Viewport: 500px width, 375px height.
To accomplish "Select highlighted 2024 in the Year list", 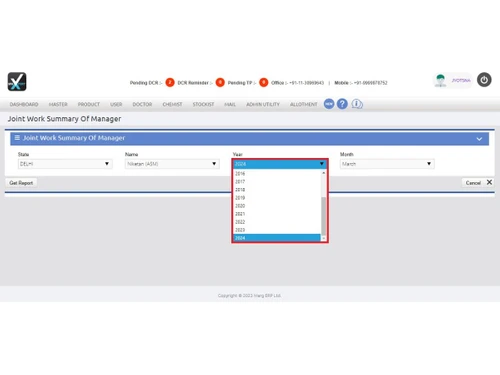I will [277, 238].
